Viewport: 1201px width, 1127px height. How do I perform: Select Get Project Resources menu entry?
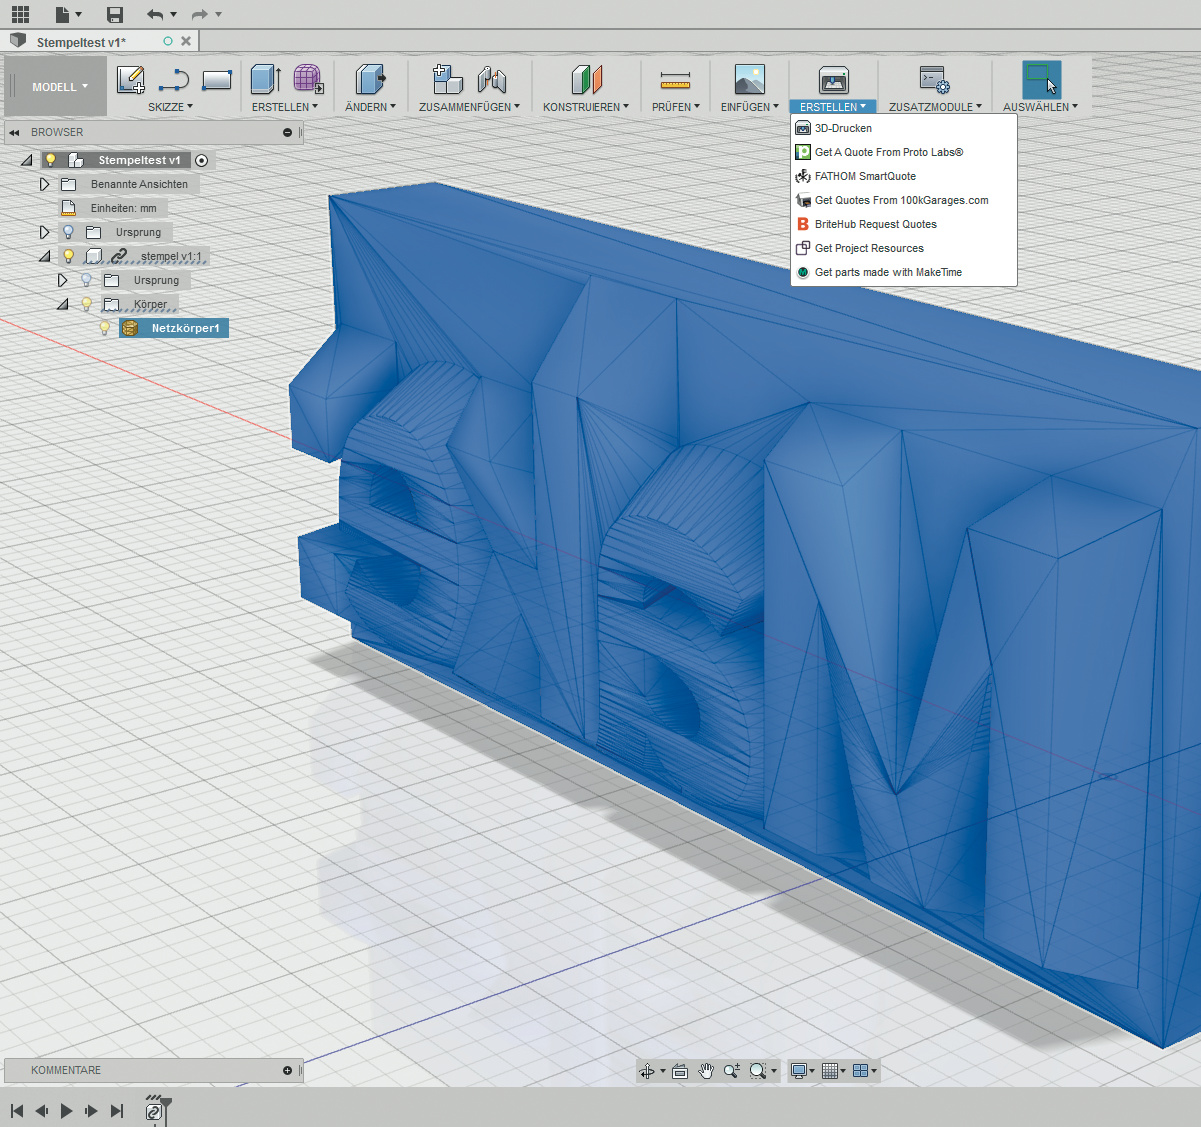(x=868, y=248)
